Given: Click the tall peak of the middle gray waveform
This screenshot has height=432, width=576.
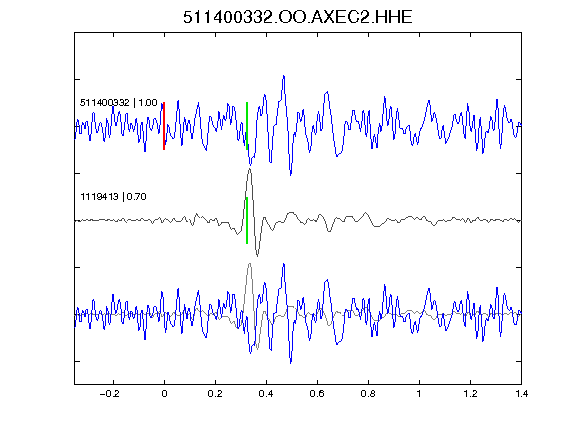Looking at the screenshot, I should (x=250, y=169).
